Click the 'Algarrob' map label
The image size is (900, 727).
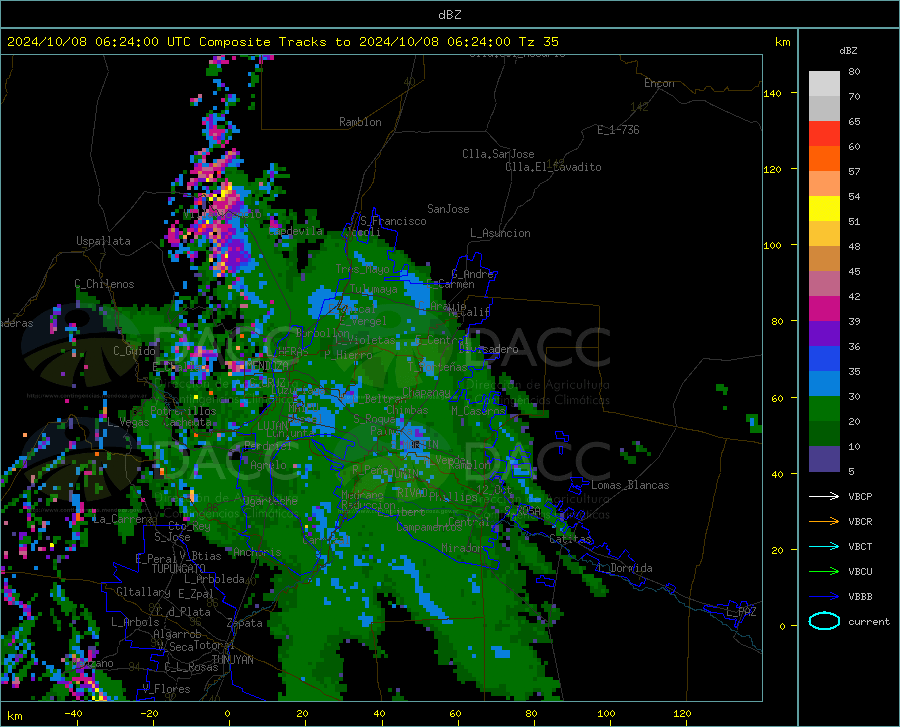point(177,633)
